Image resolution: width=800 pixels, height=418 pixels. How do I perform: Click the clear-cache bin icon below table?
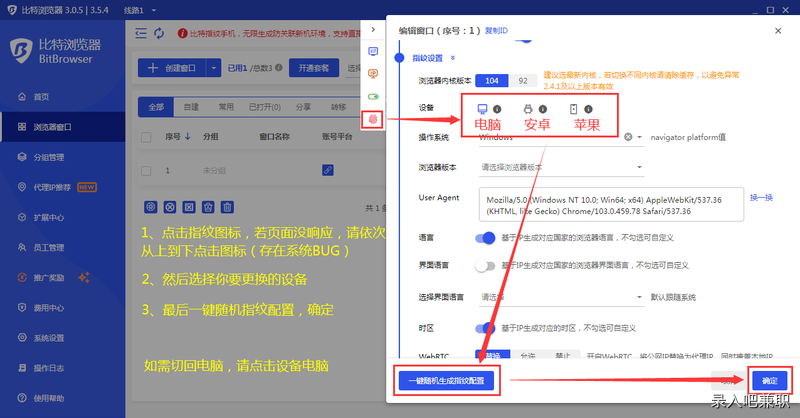coord(208,207)
